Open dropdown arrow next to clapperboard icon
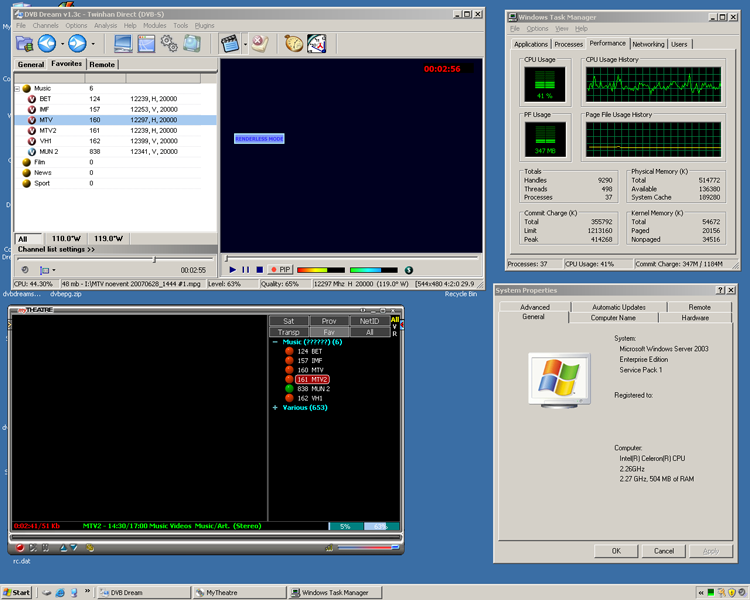The image size is (750, 600). [x=245, y=44]
